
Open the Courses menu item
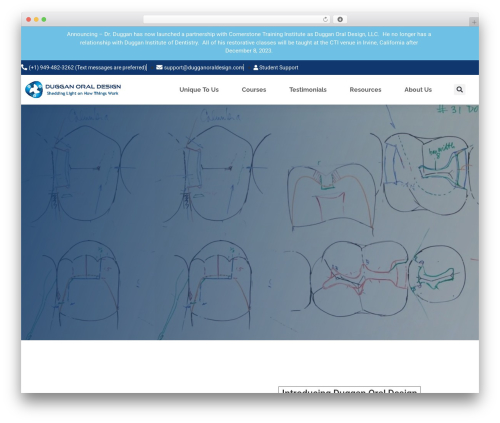click(x=254, y=90)
